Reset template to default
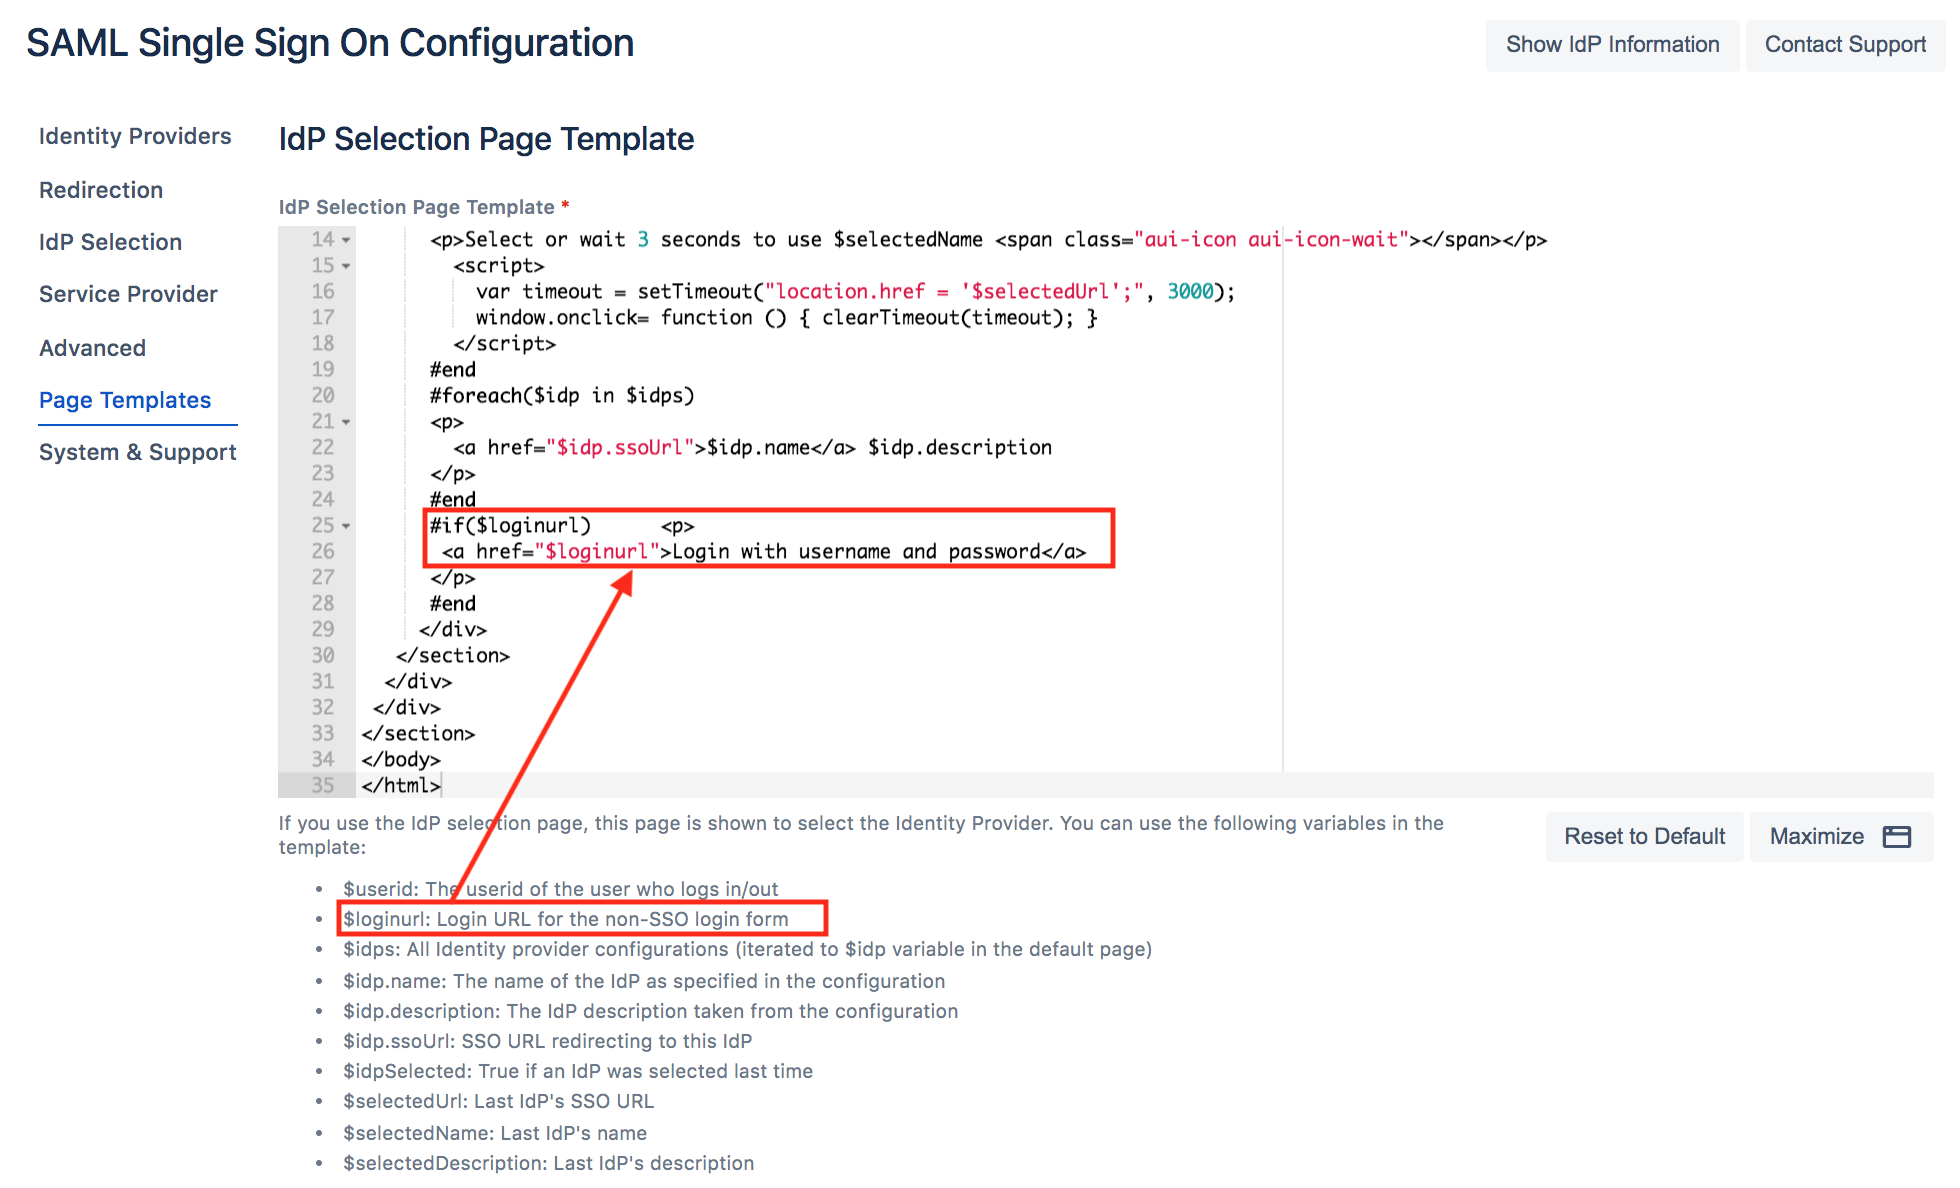 [x=1644, y=836]
